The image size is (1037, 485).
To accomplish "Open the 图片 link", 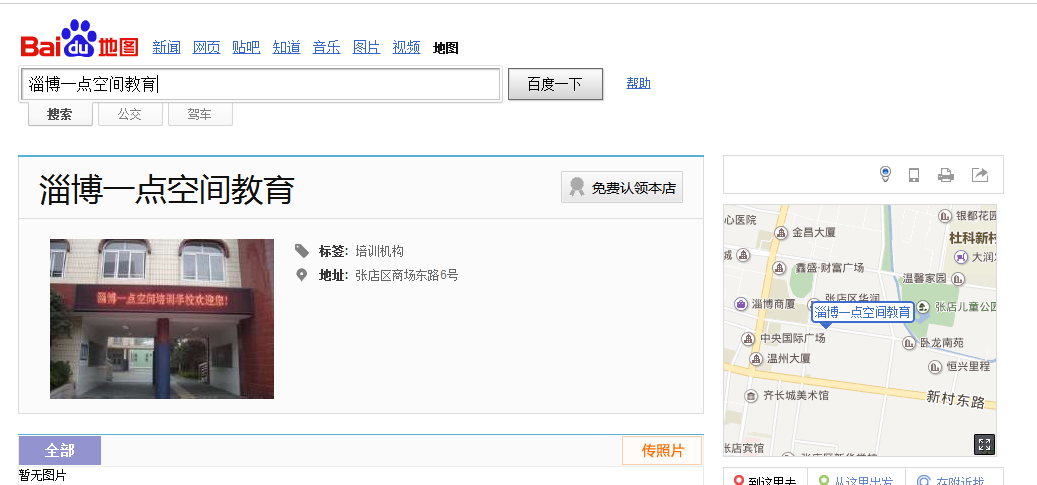I will coord(366,47).
